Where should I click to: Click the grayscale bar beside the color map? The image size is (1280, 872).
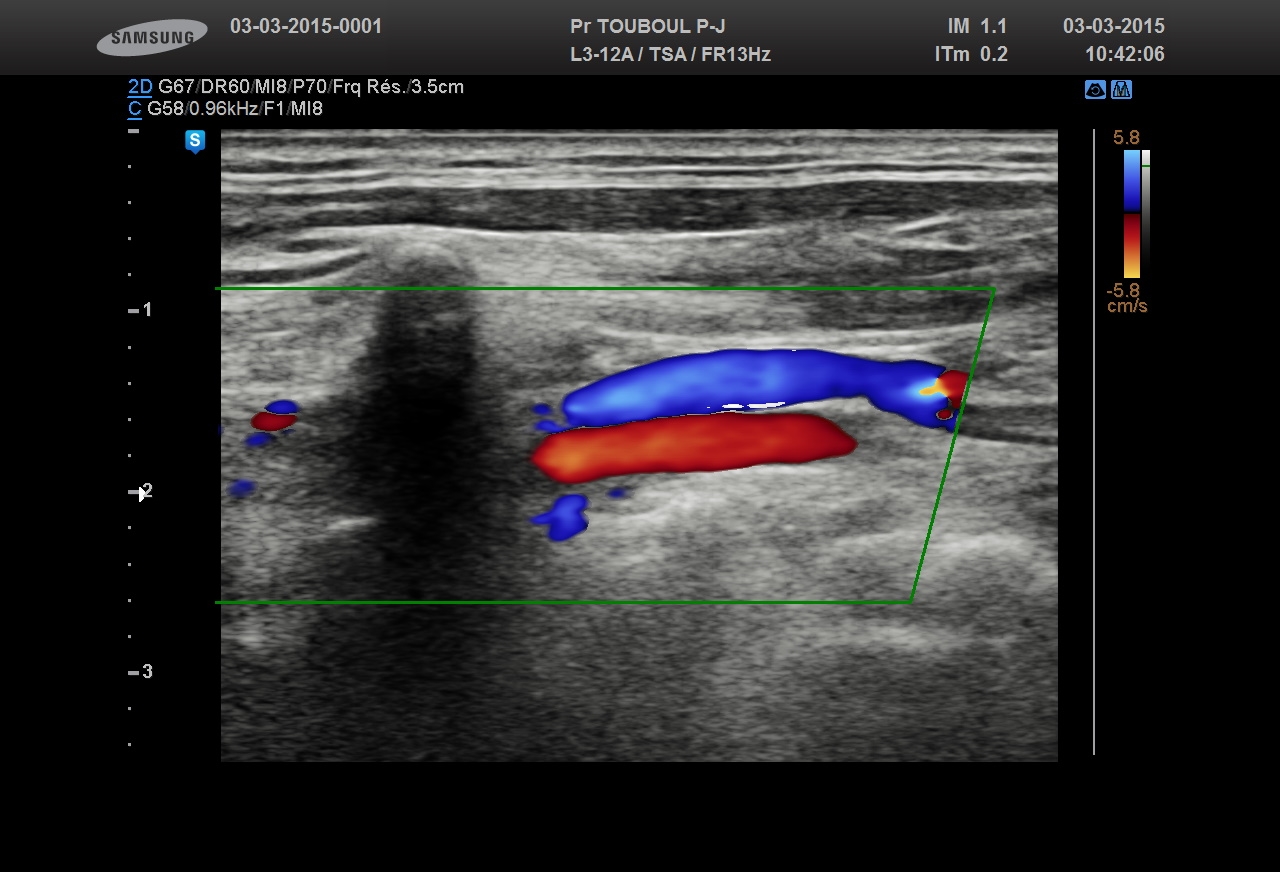(x=1146, y=210)
